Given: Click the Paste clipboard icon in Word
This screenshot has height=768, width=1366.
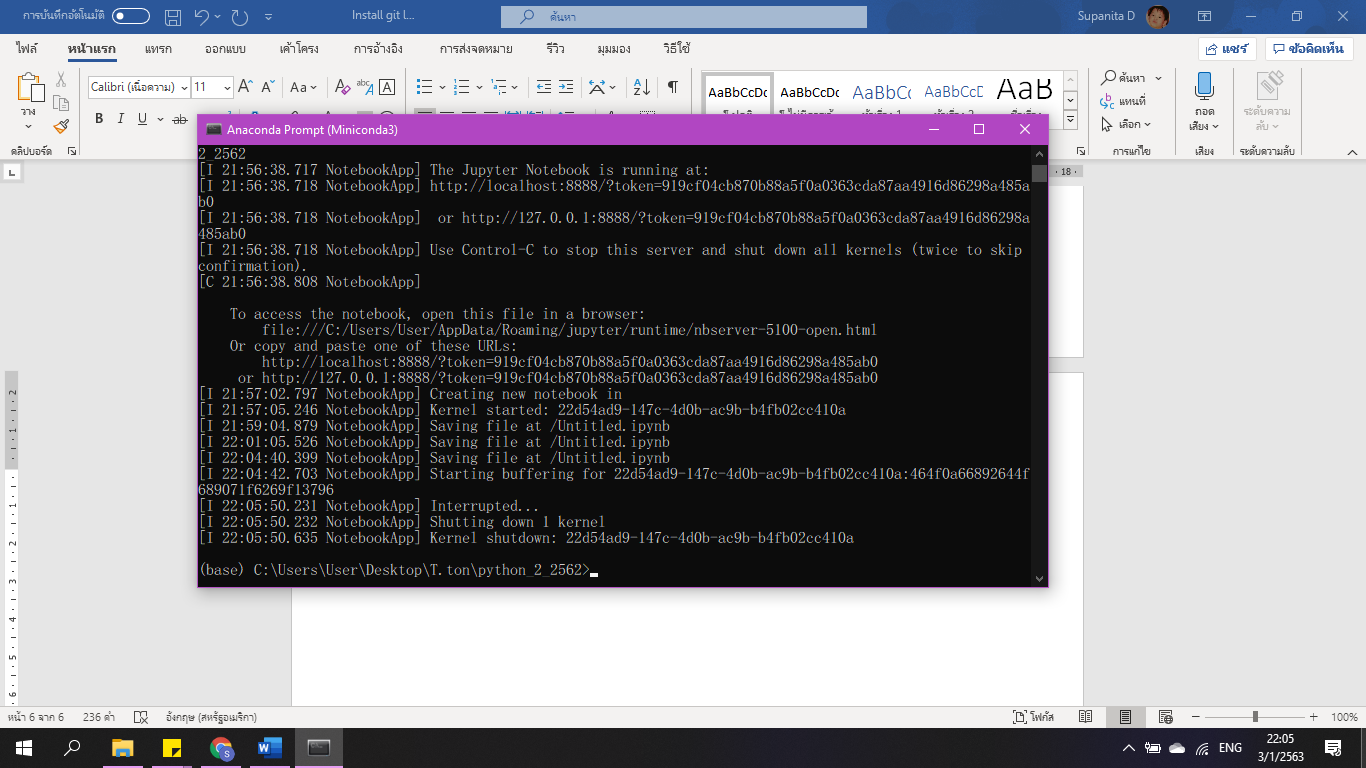Looking at the screenshot, I should 31,88.
